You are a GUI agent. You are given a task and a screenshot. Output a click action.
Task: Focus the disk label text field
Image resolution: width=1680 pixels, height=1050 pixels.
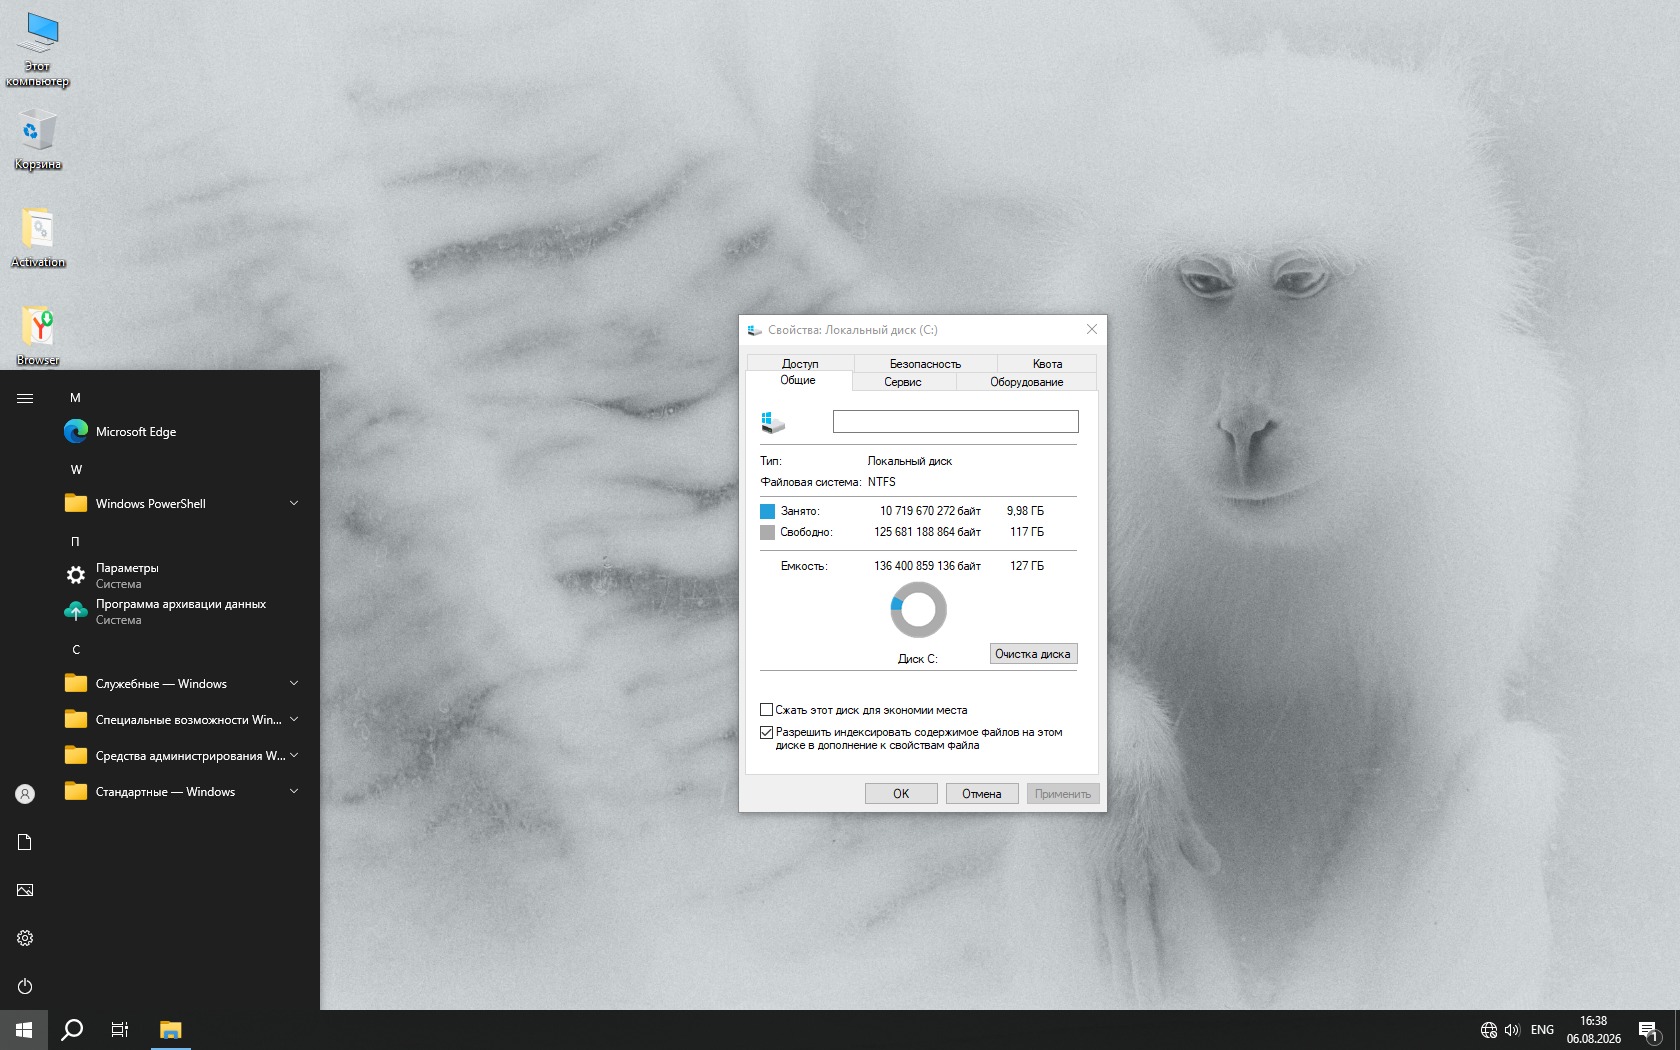coord(956,422)
